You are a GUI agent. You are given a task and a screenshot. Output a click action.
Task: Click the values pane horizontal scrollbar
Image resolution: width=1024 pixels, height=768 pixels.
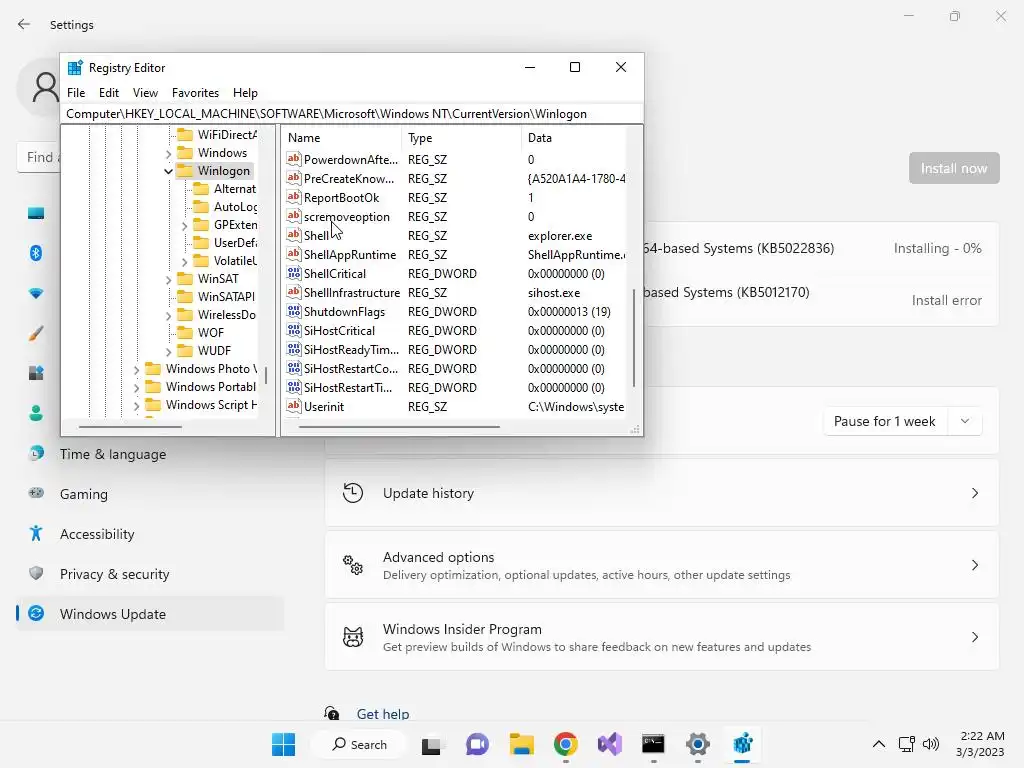(399, 427)
